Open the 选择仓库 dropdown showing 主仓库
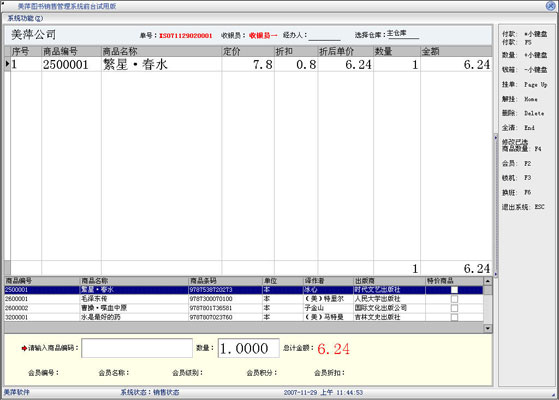The image size is (559, 400). coord(403,34)
